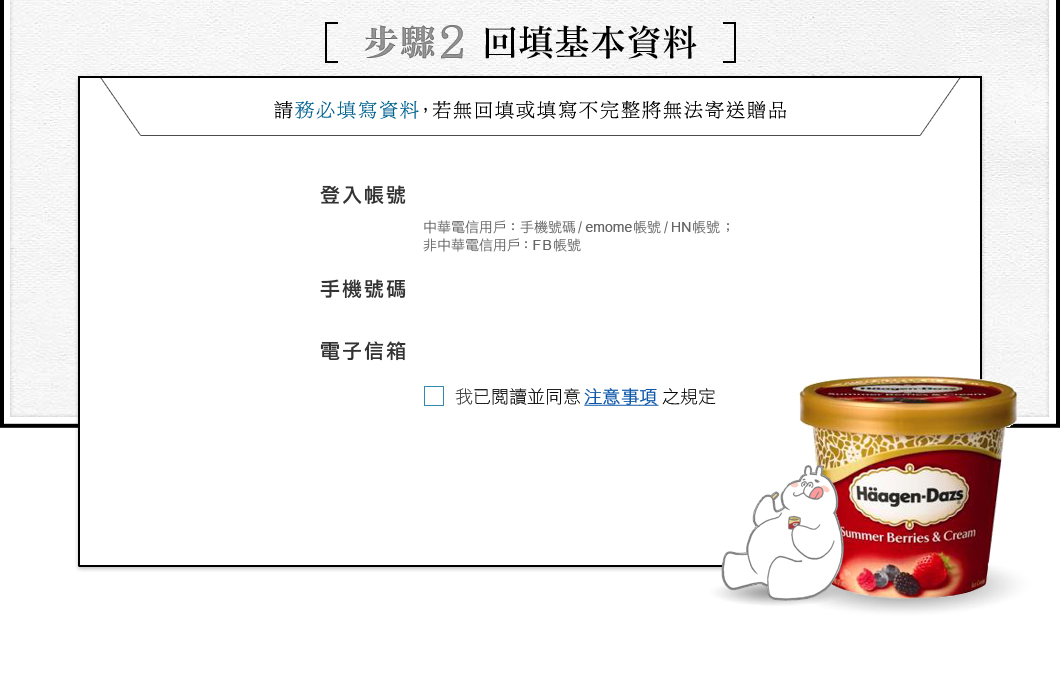1060x685 pixels.
Task: Click the Häagen-Dazs ice cream cup image
Action: coord(909,488)
